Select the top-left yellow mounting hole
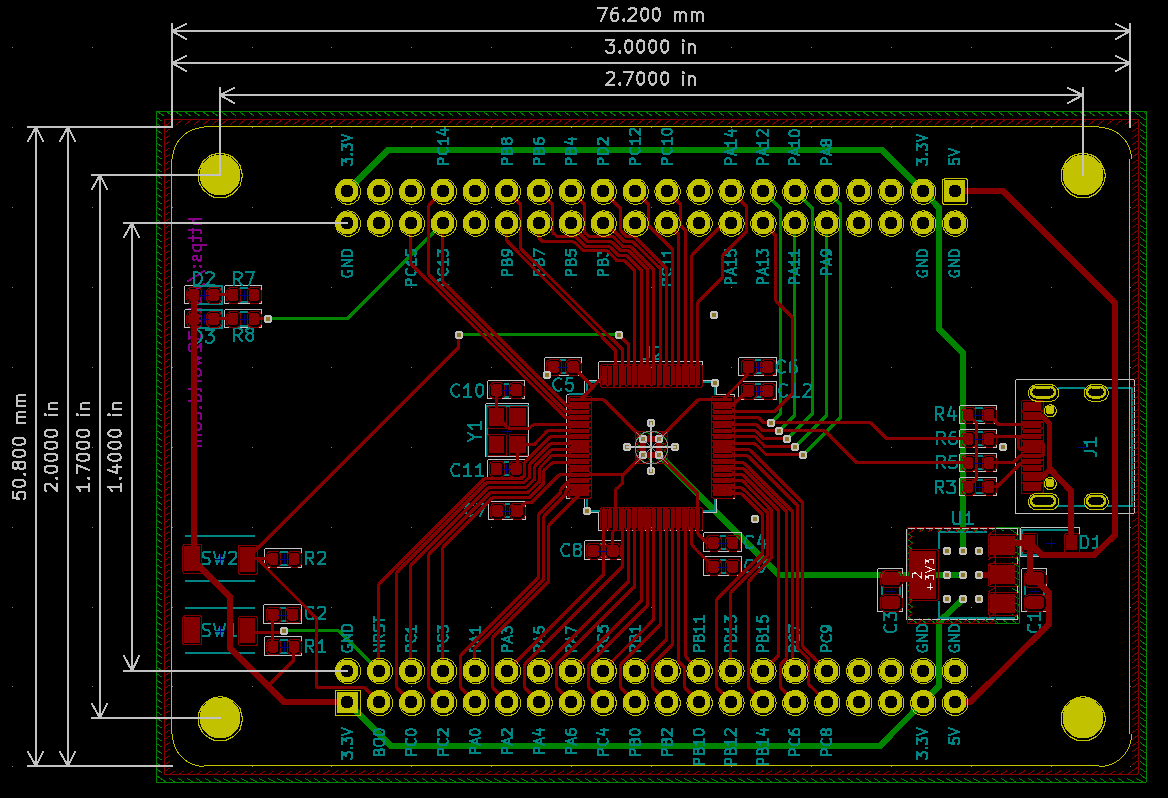Screen dimensions: 1168x798 click(220, 176)
